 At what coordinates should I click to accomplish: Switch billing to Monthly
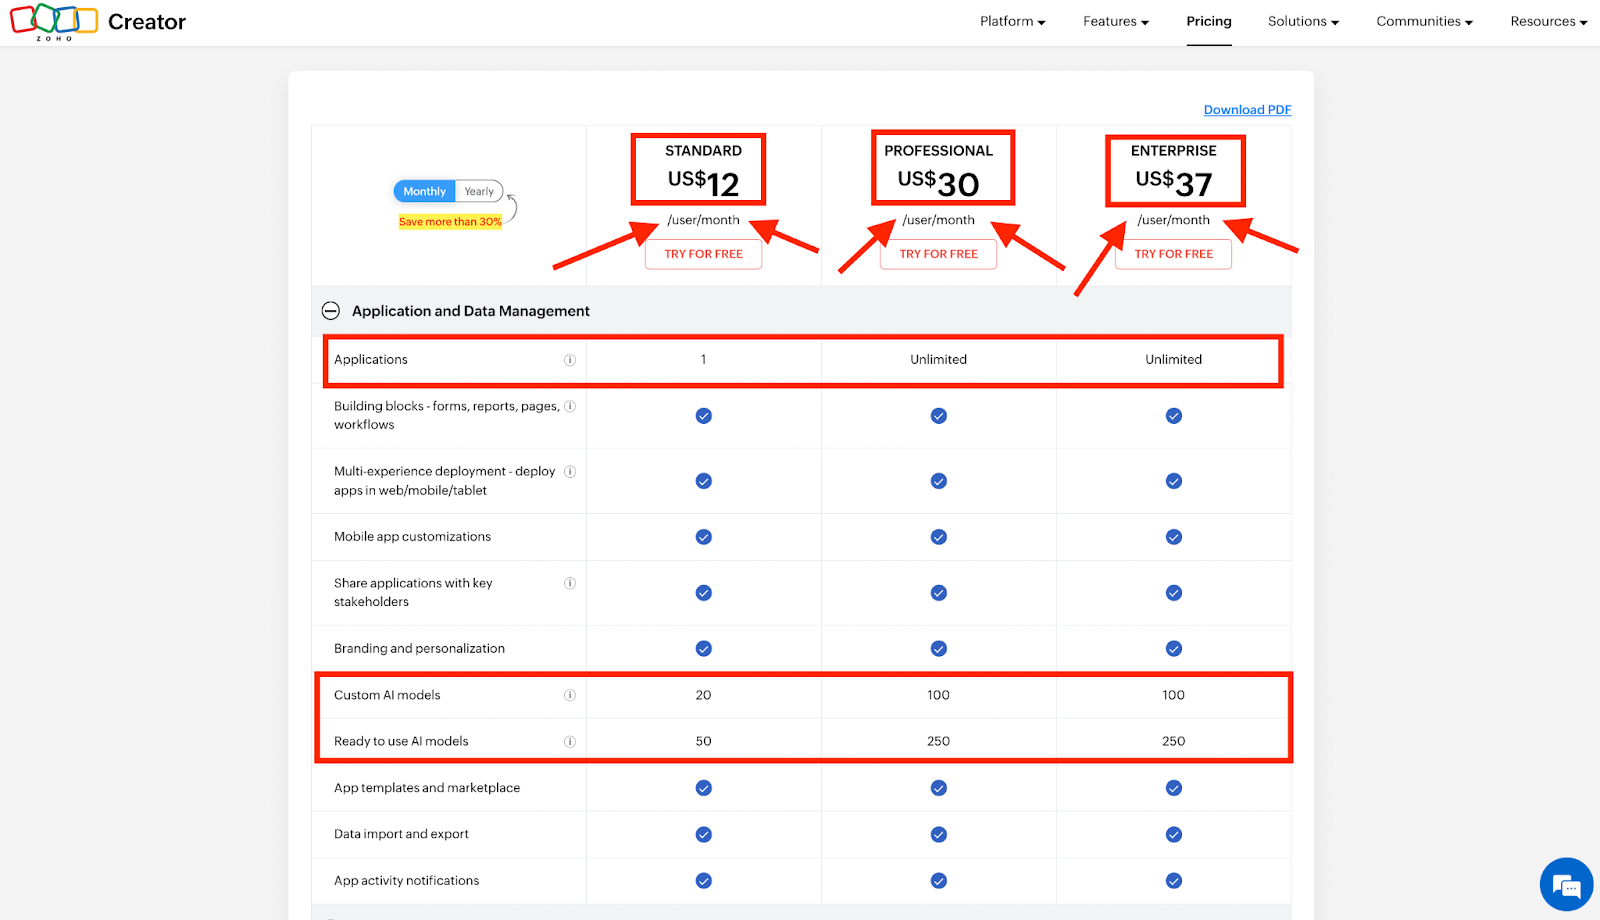click(425, 191)
